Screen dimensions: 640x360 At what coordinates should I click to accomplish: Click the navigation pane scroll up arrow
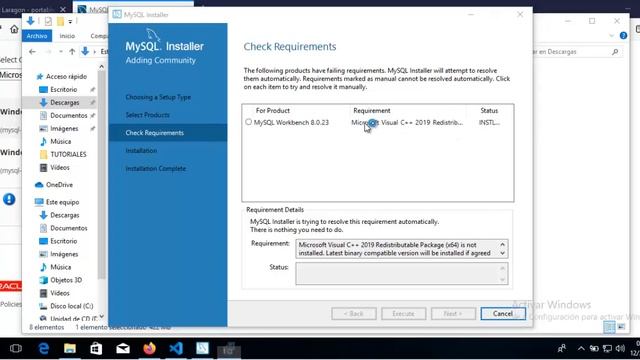click(x=102, y=67)
